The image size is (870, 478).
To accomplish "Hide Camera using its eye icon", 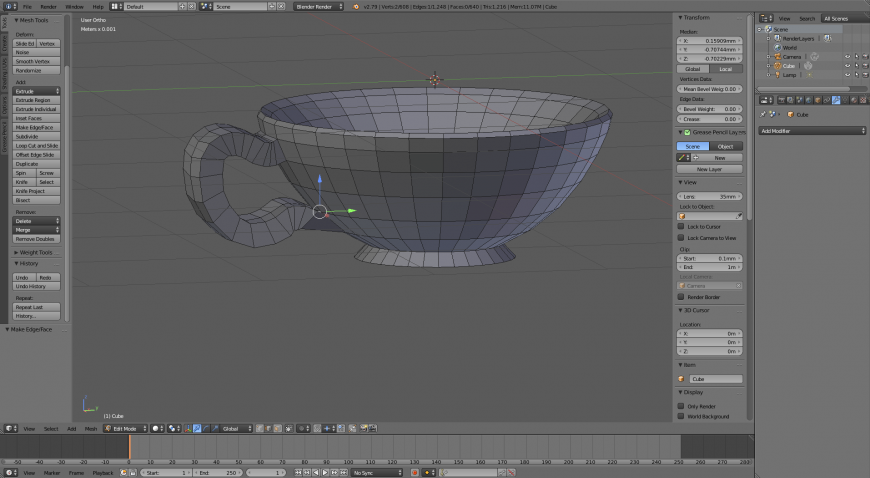I will (x=847, y=57).
